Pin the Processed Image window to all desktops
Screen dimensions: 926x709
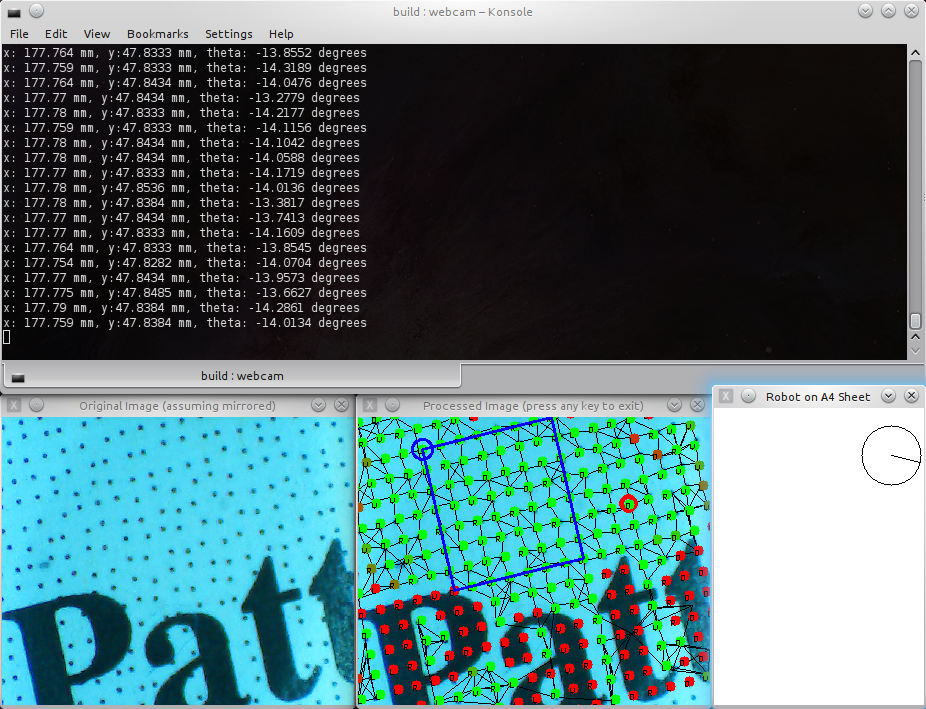click(392, 405)
